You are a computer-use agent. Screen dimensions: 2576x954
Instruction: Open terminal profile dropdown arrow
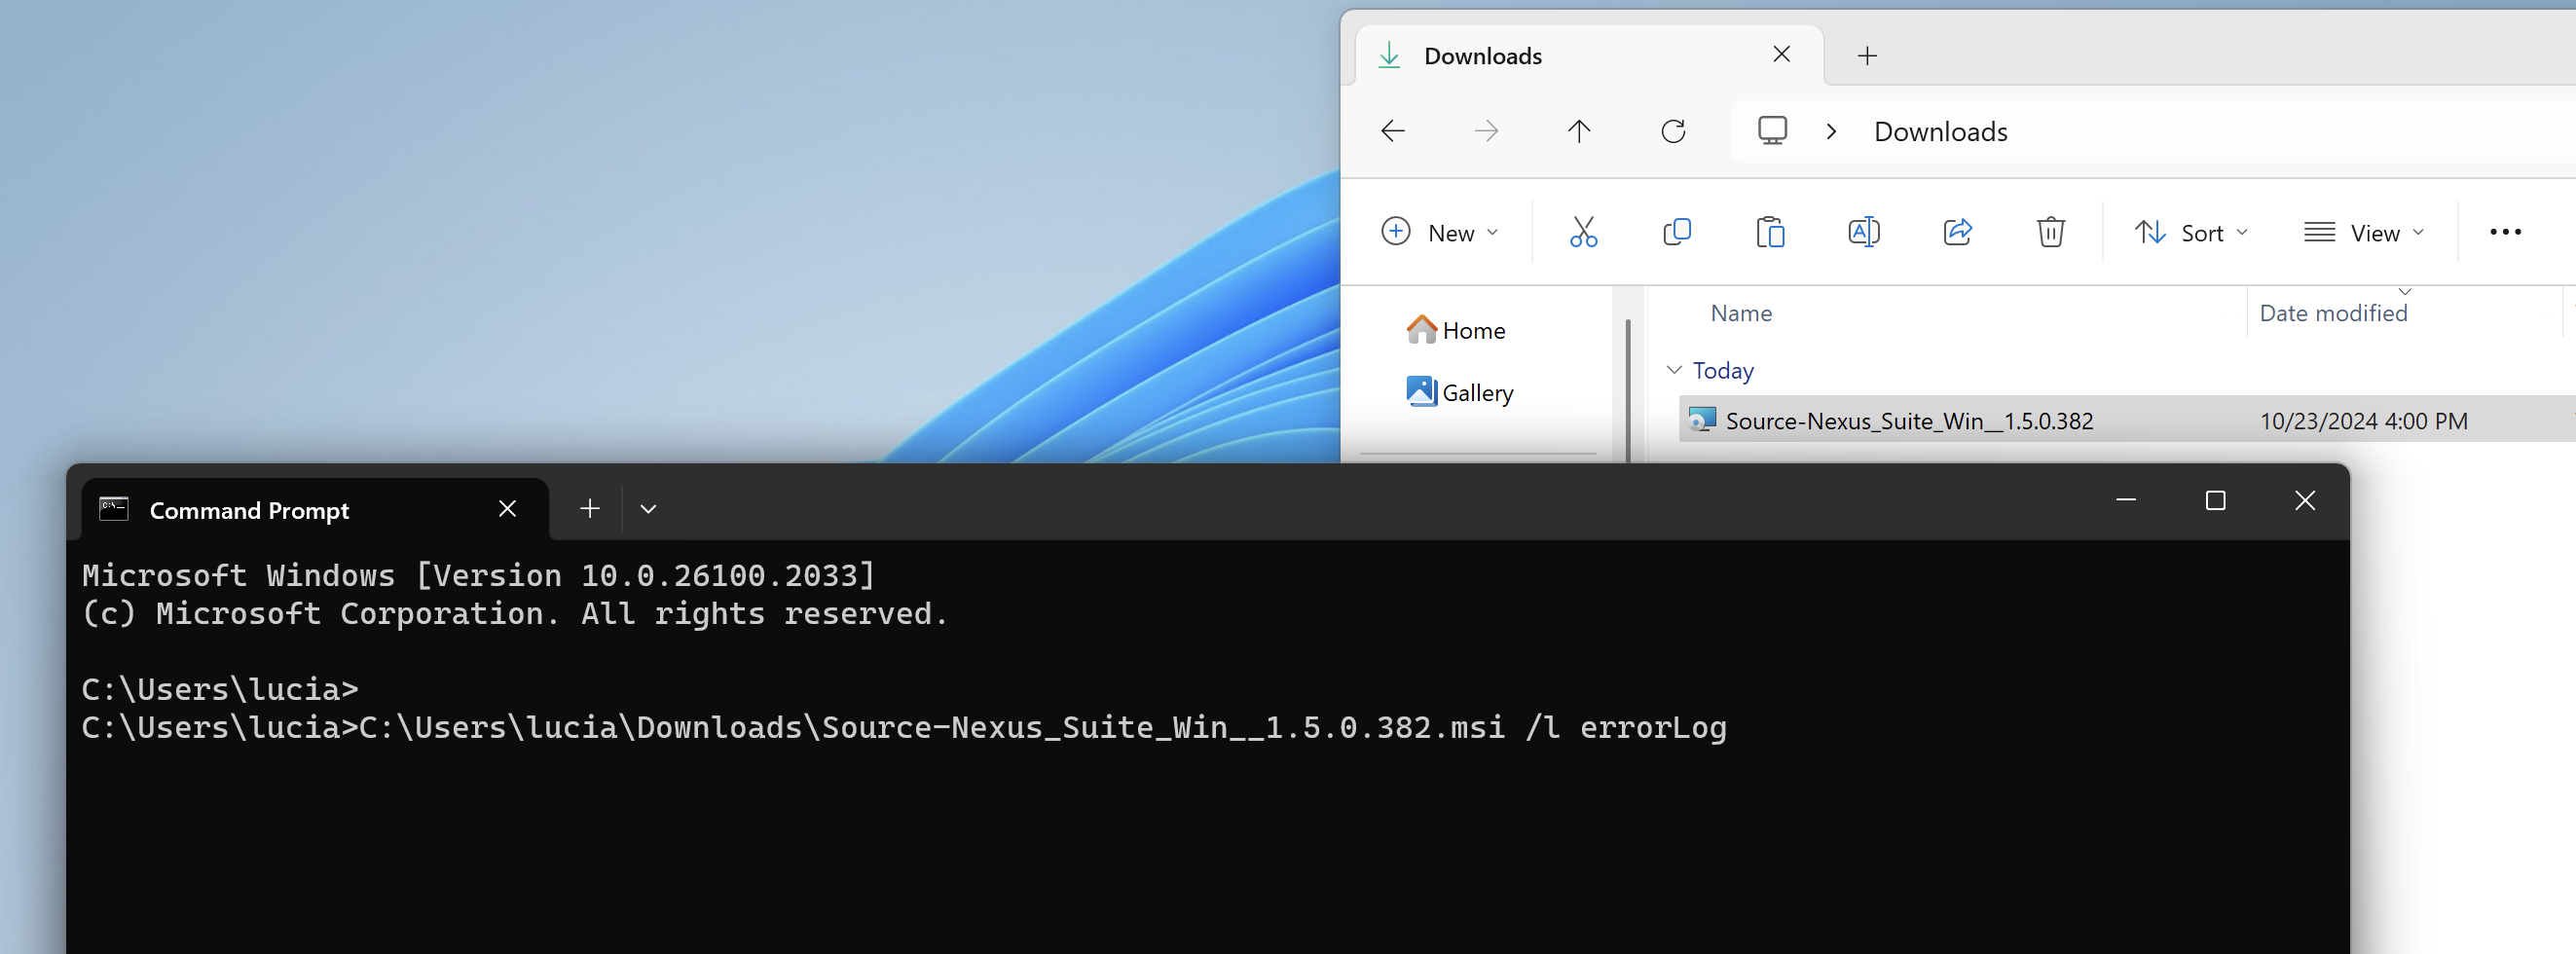click(648, 509)
